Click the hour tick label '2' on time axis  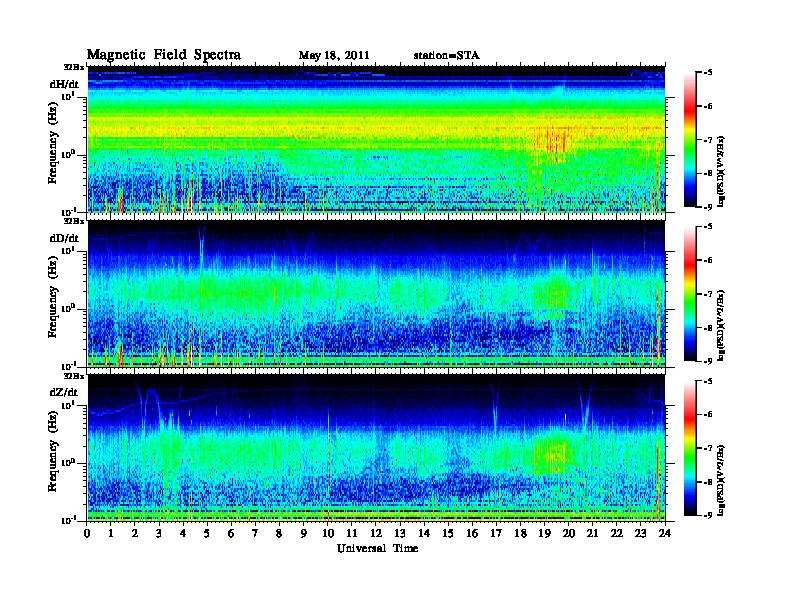coord(135,533)
